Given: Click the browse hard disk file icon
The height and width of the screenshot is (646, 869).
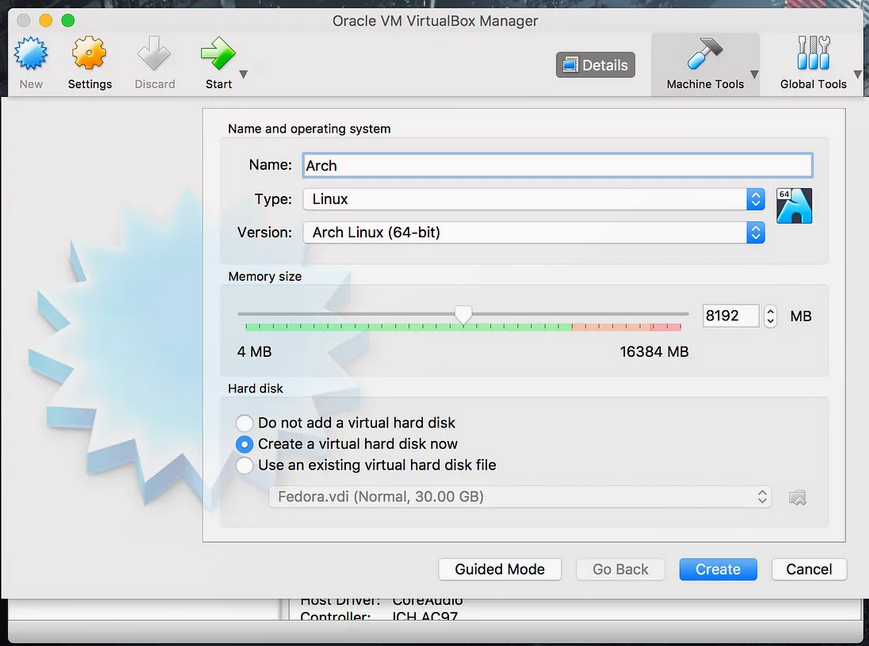Looking at the screenshot, I should 797,497.
